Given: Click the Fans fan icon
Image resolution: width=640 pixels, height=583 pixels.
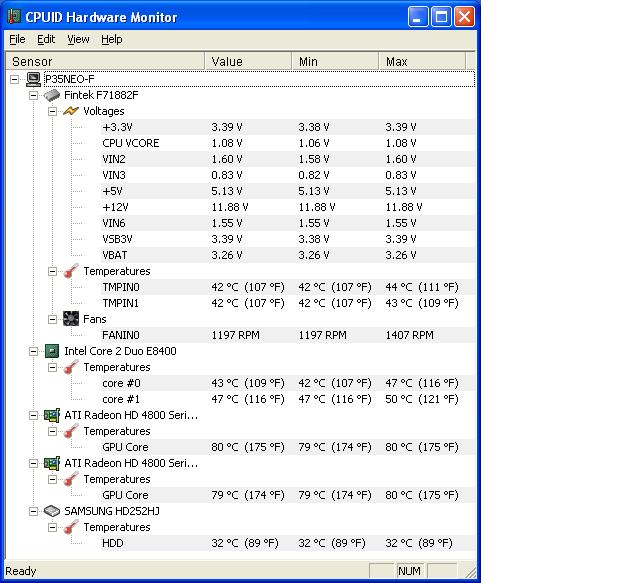Looking at the screenshot, I should pos(71,319).
